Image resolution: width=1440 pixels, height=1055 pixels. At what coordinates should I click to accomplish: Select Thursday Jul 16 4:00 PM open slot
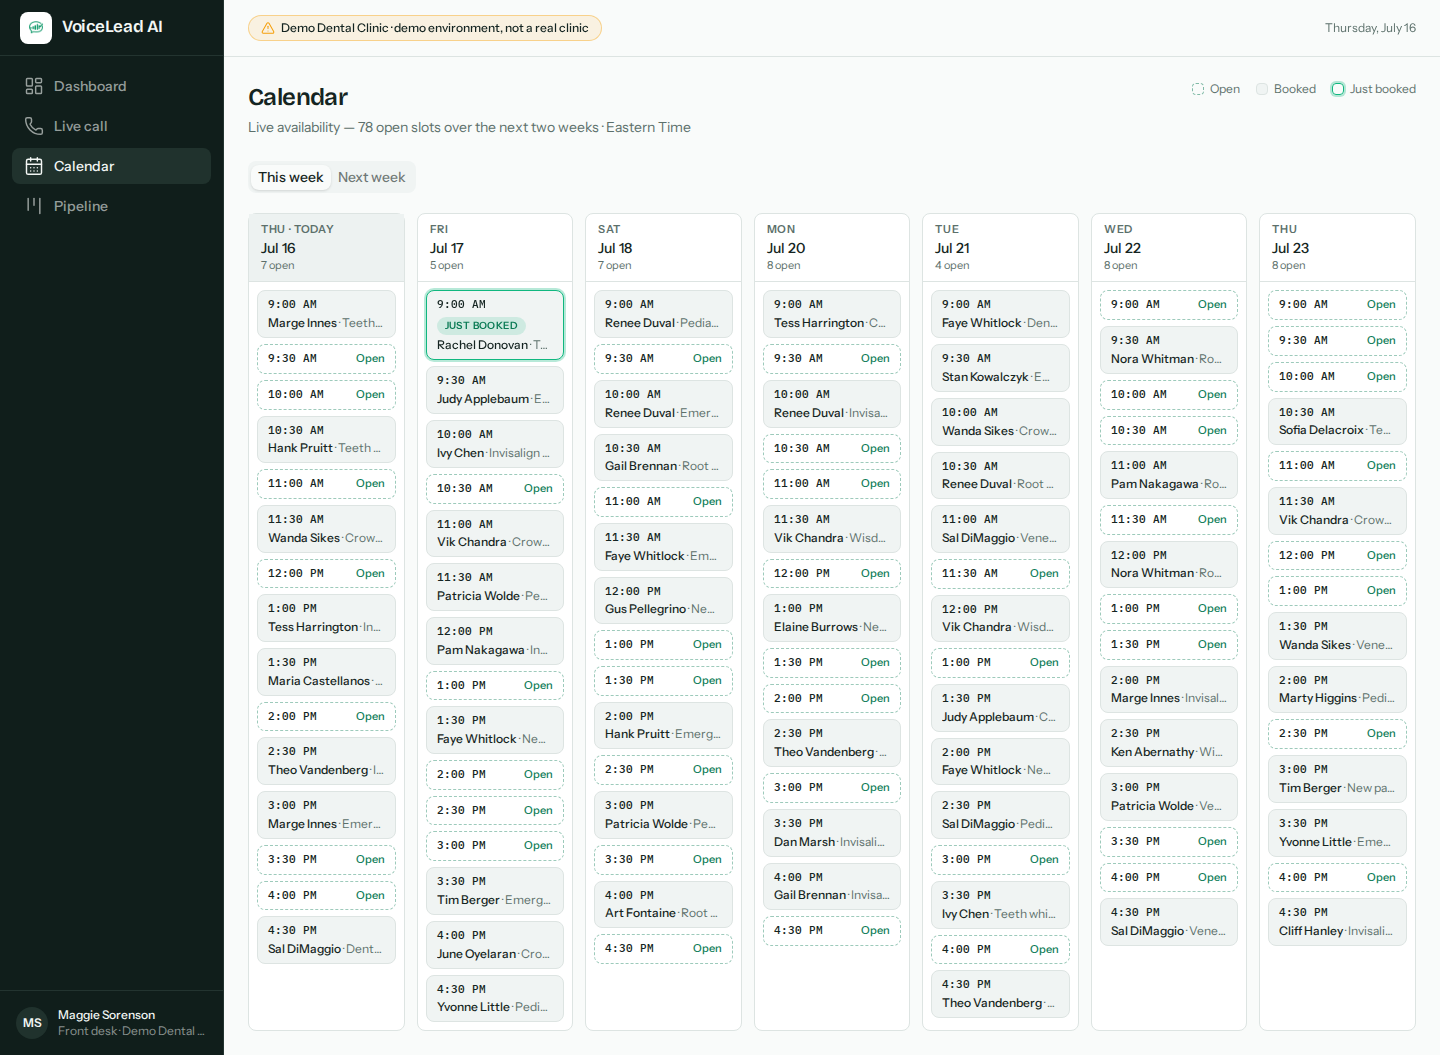(326, 896)
